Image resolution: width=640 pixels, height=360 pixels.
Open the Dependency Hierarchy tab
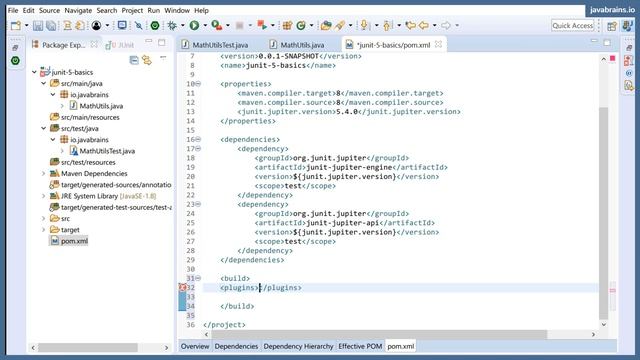(298, 346)
